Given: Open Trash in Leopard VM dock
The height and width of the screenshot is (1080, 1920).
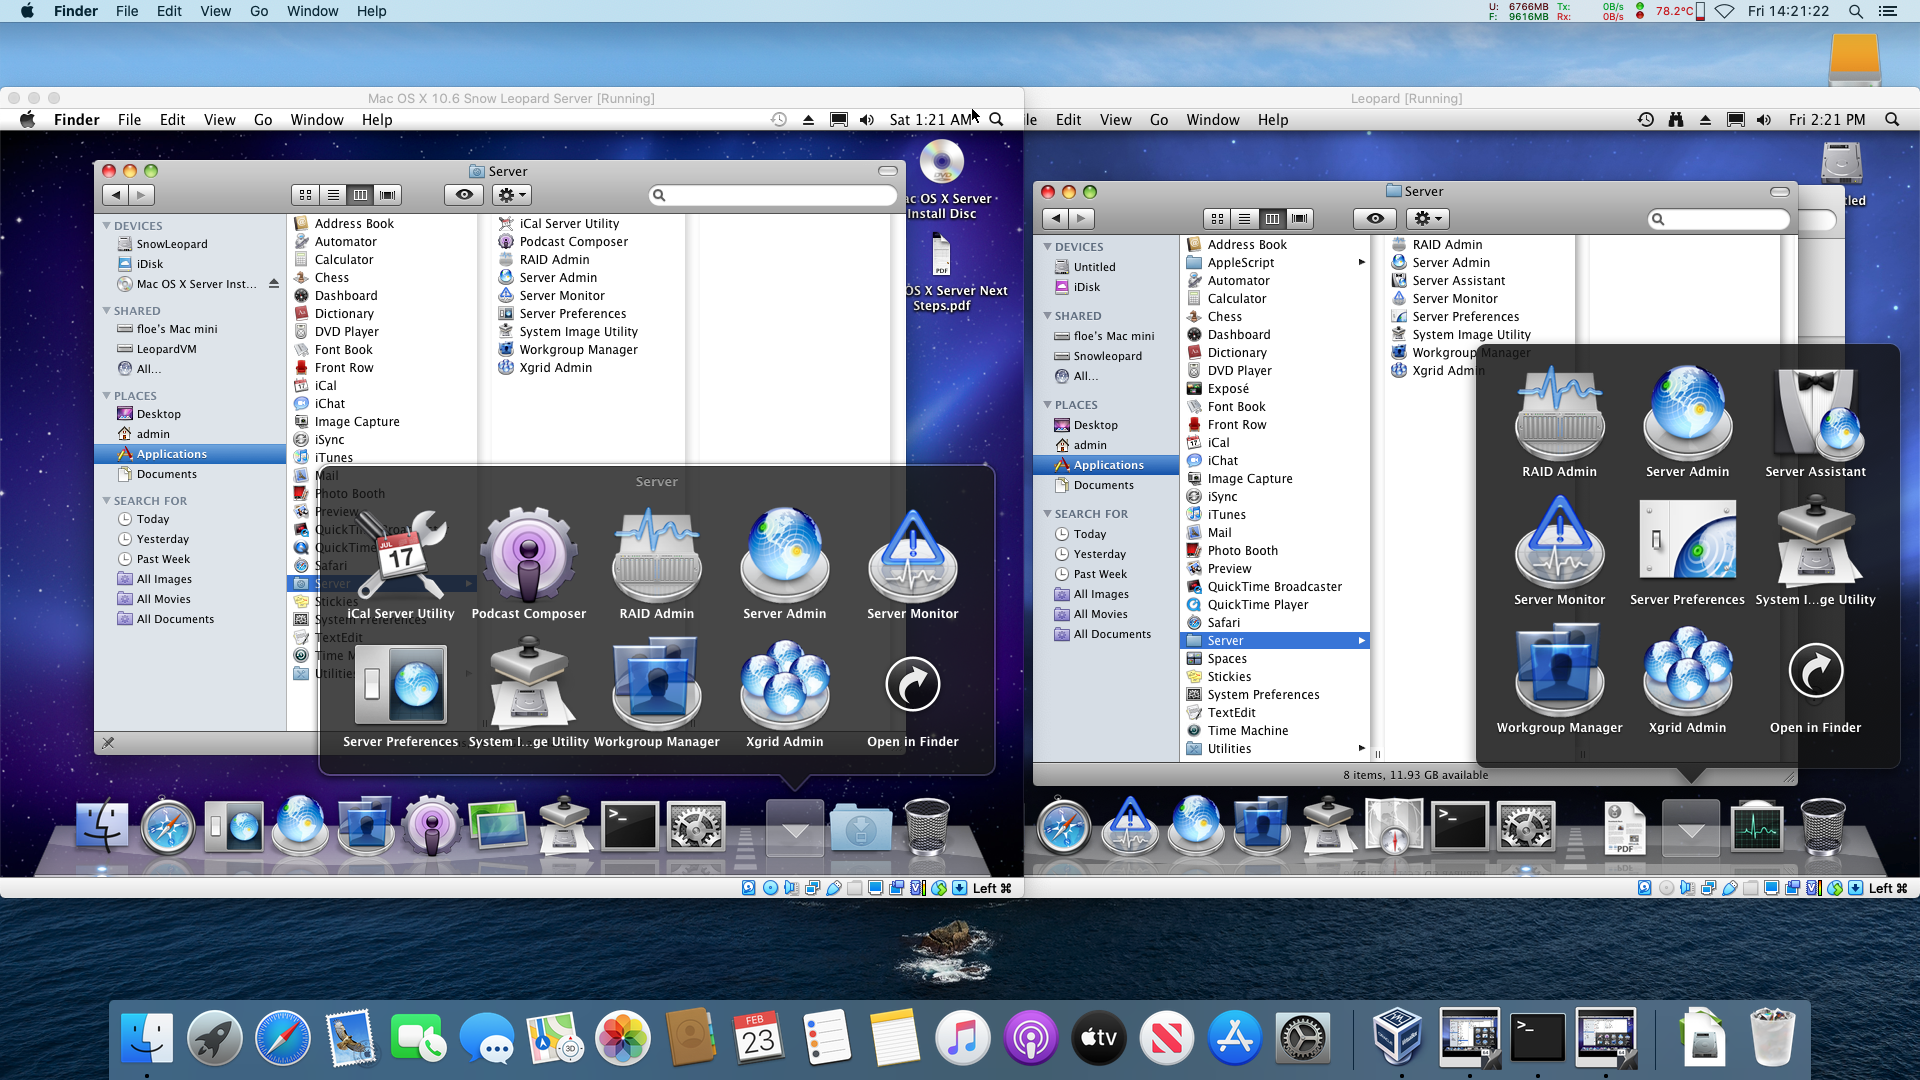Looking at the screenshot, I should pyautogui.click(x=1823, y=827).
